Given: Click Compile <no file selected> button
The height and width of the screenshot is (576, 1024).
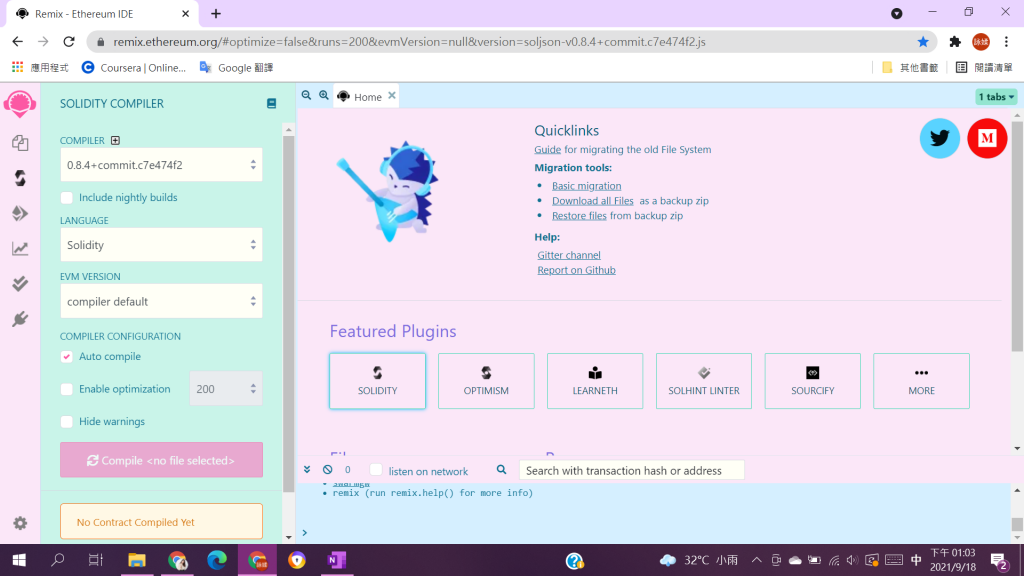Looking at the screenshot, I should (161, 460).
